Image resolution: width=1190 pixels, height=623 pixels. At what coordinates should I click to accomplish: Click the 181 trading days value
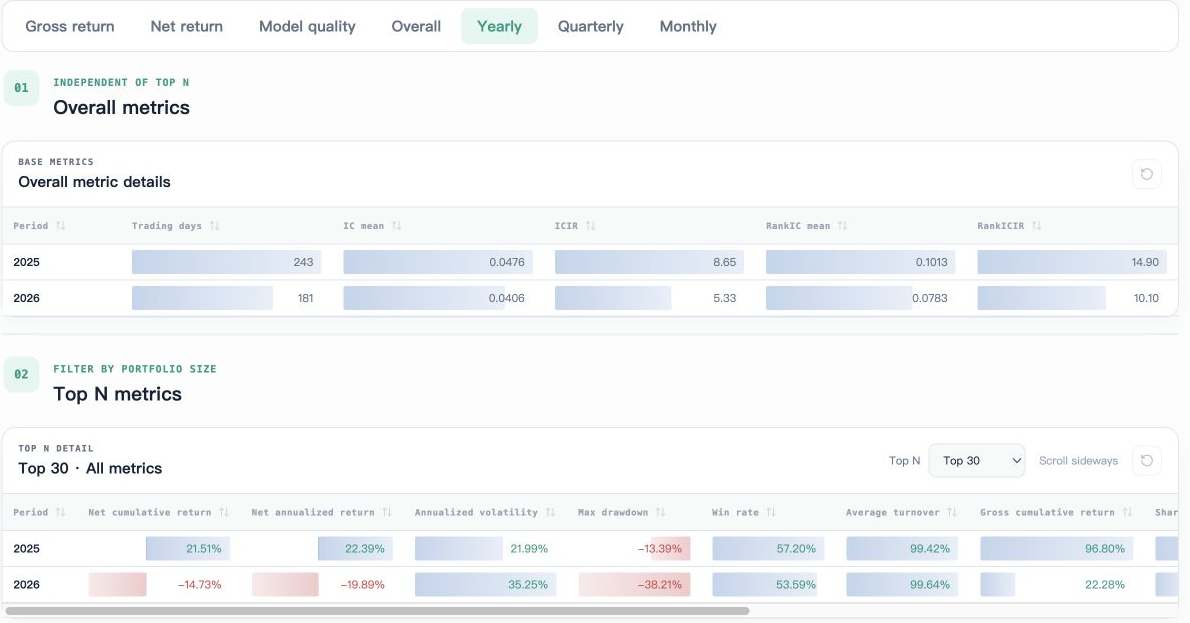[x=305, y=298]
